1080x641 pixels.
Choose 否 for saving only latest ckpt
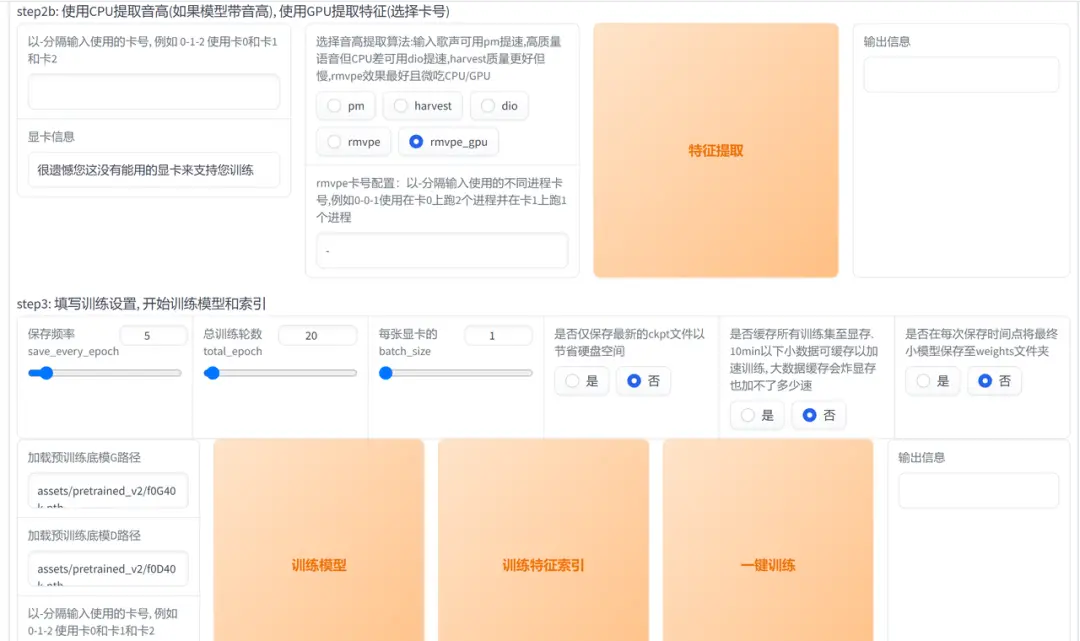(x=643, y=381)
